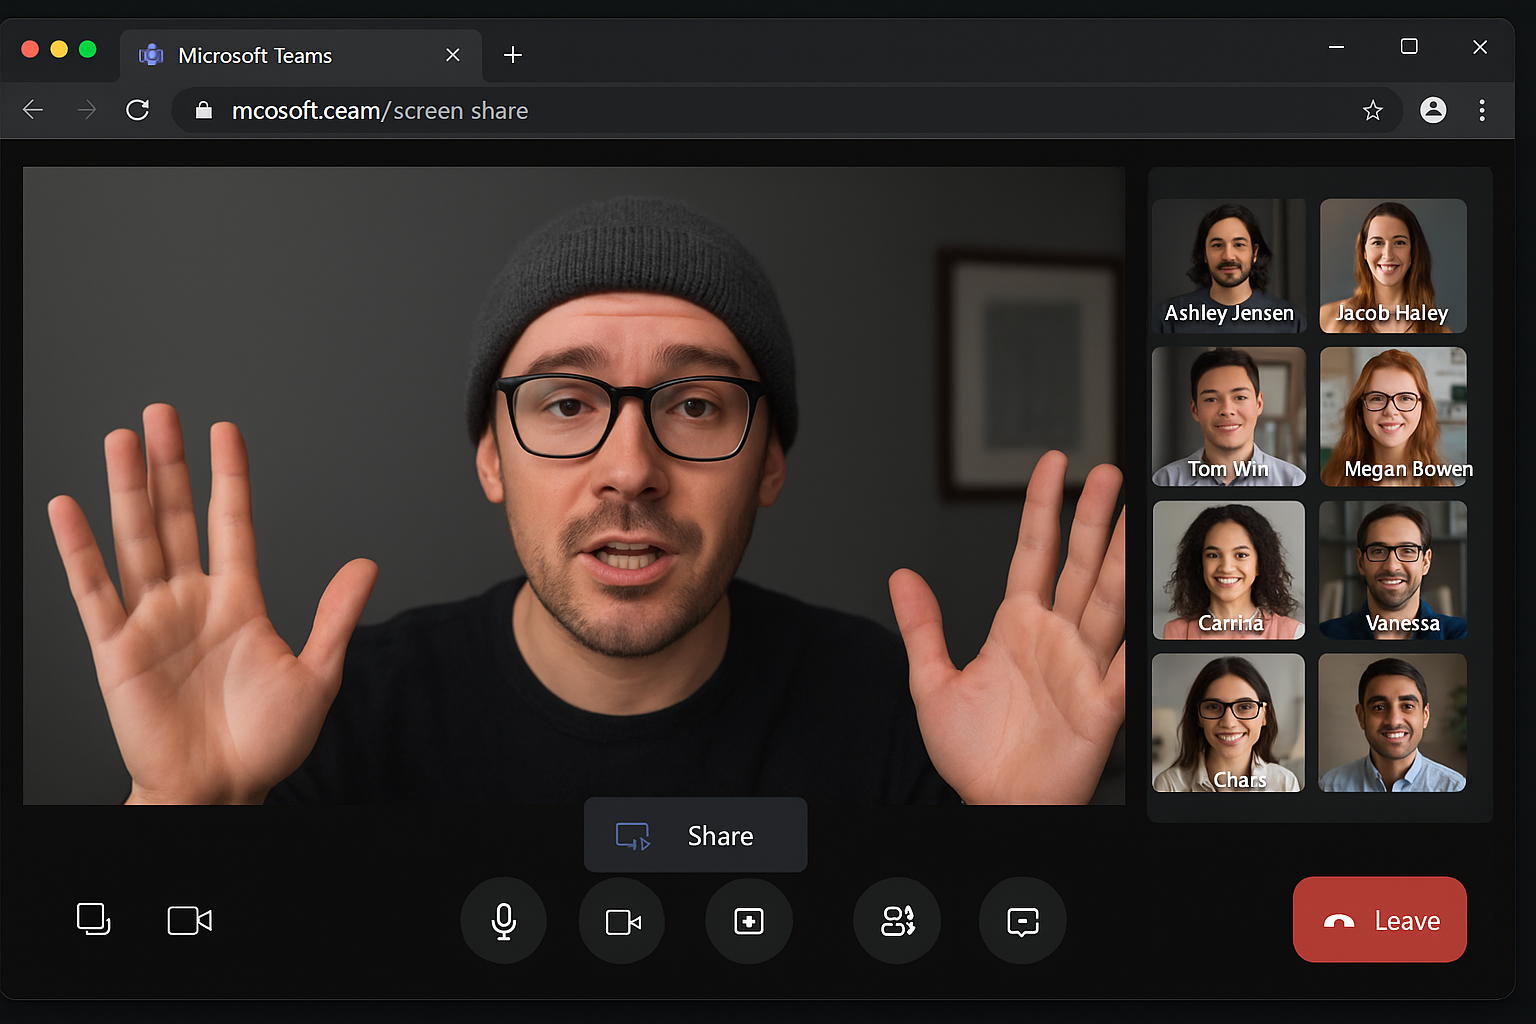Select Megan Bowen's video thumbnail
This screenshot has height=1024, width=1536.
(1392, 417)
